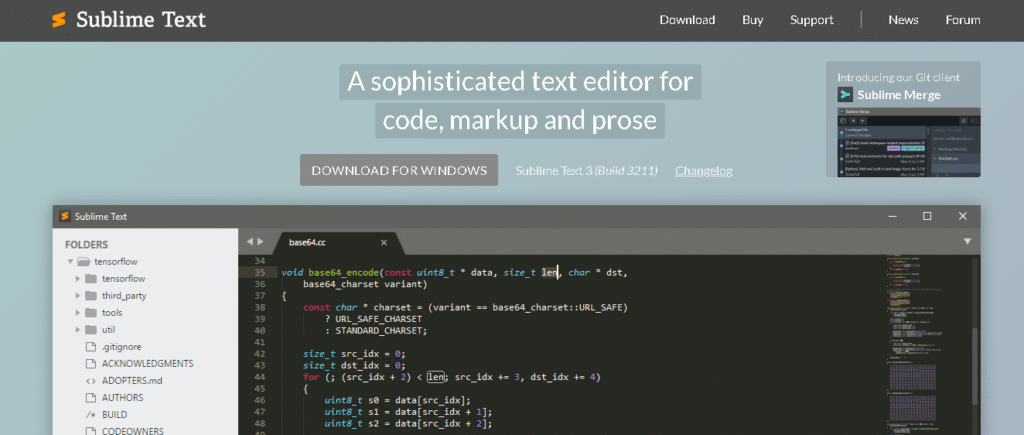Select the tools folder icon
This screenshot has height=435, width=1024.
pos(91,313)
